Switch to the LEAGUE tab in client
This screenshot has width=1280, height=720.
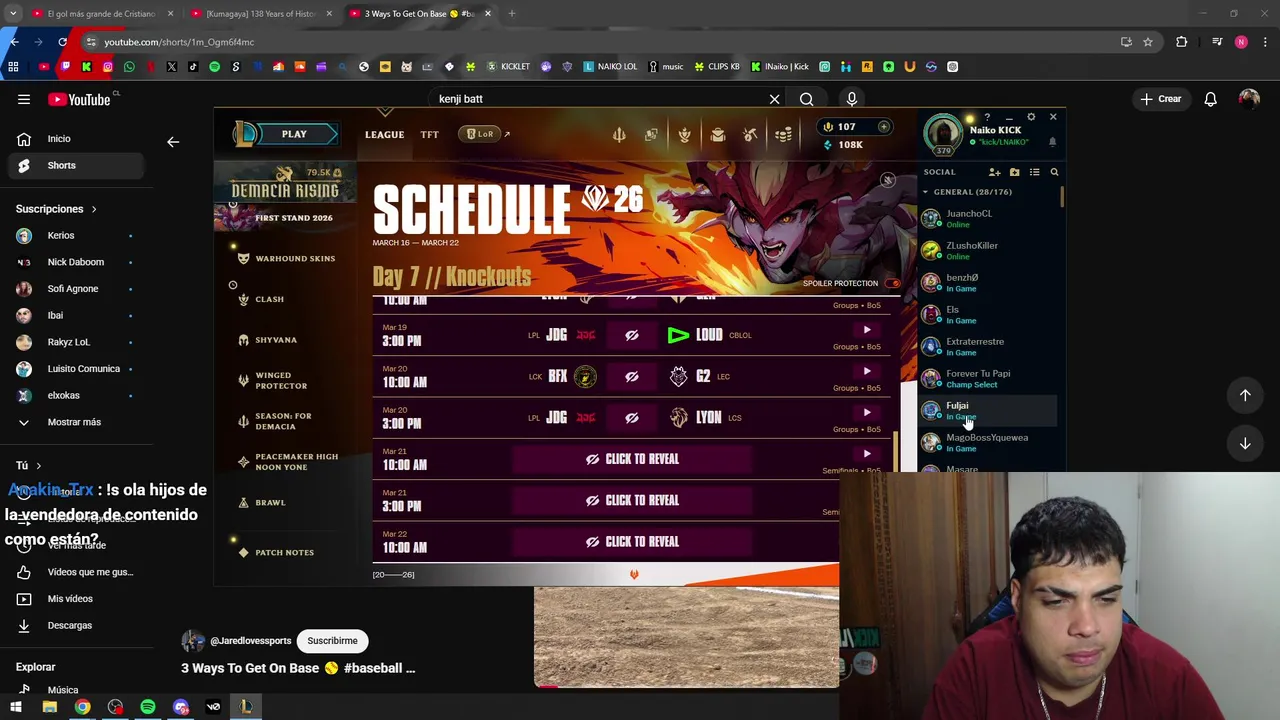click(384, 135)
